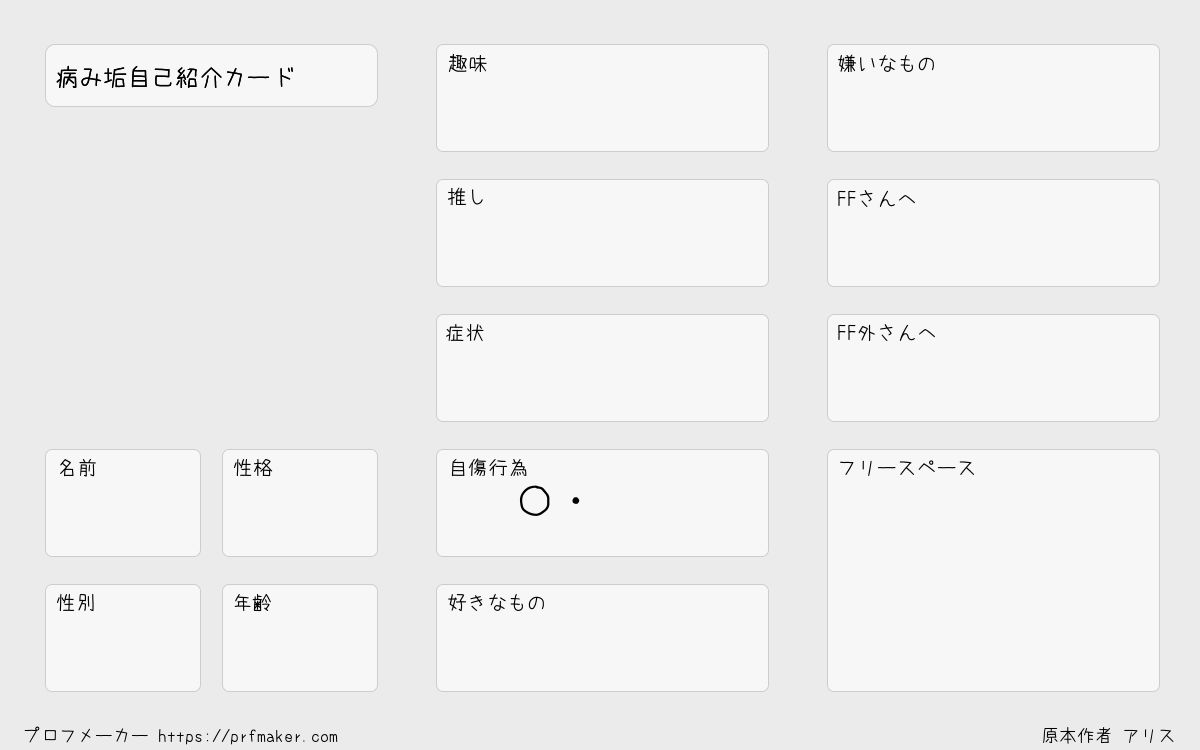The image size is (1200, 750).
Task: Click the 好きなもの text box
Action: [x=602, y=638]
